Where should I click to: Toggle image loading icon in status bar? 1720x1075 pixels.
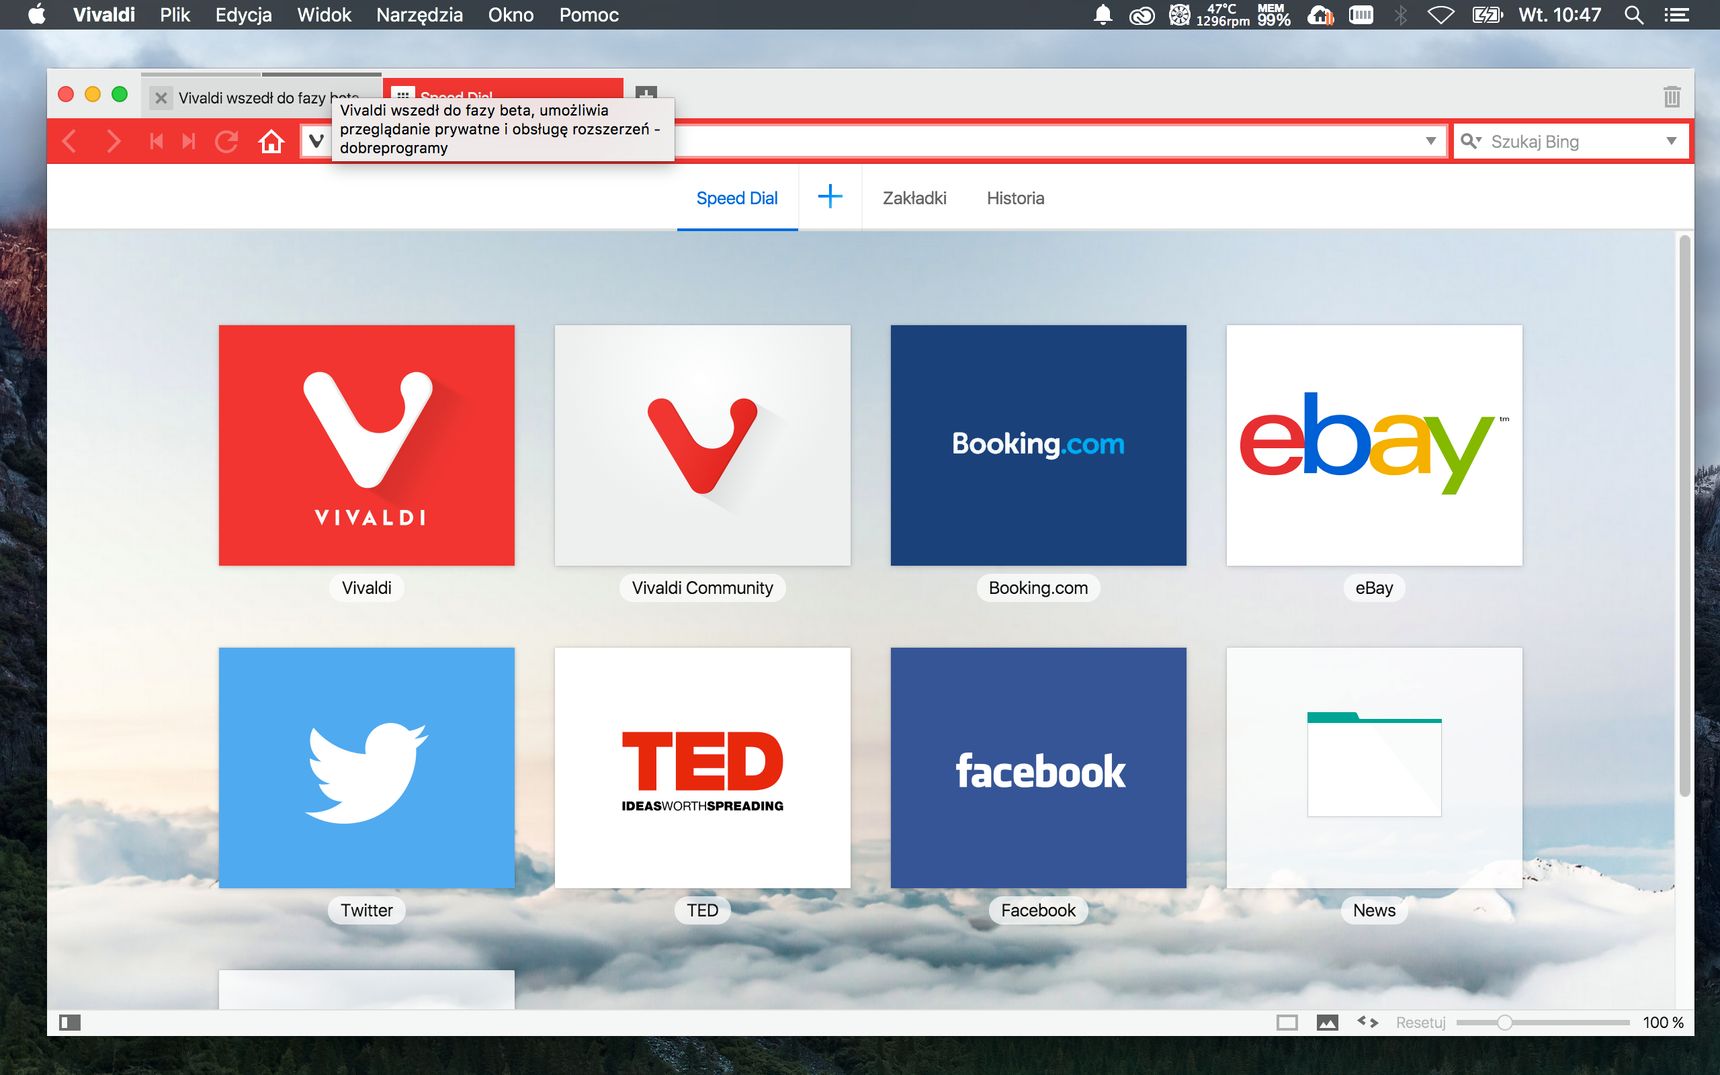(1327, 1022)
